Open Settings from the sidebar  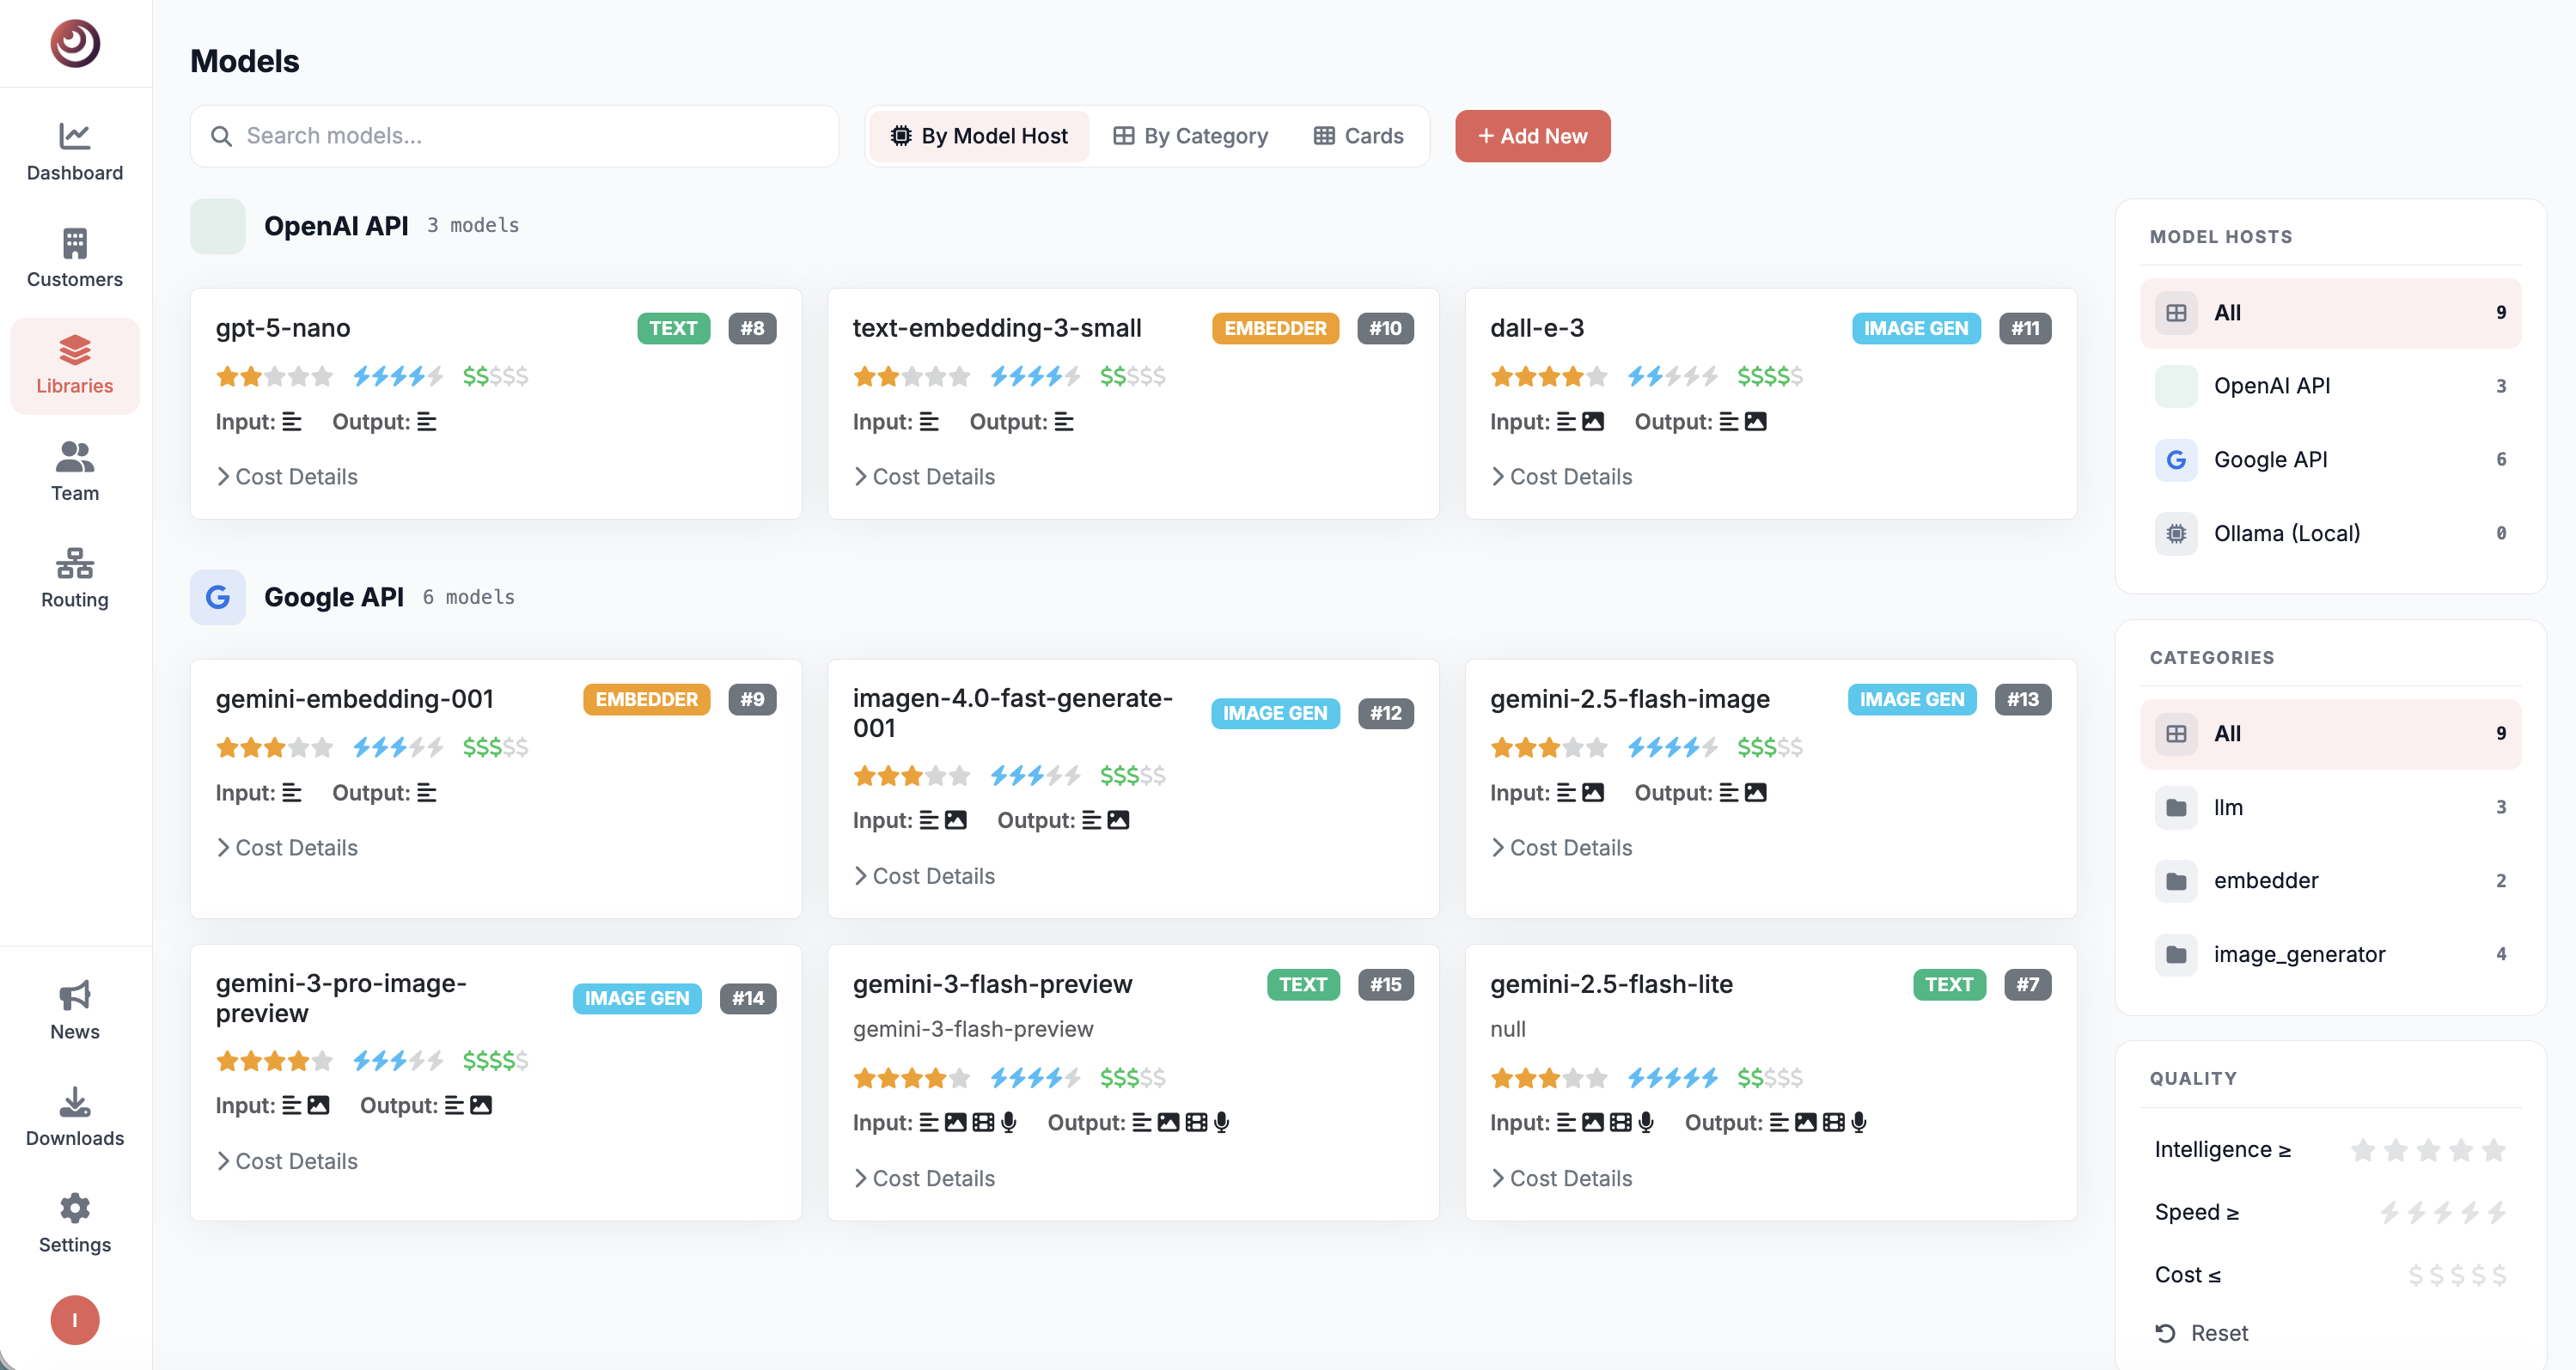tap(75, 1223)
